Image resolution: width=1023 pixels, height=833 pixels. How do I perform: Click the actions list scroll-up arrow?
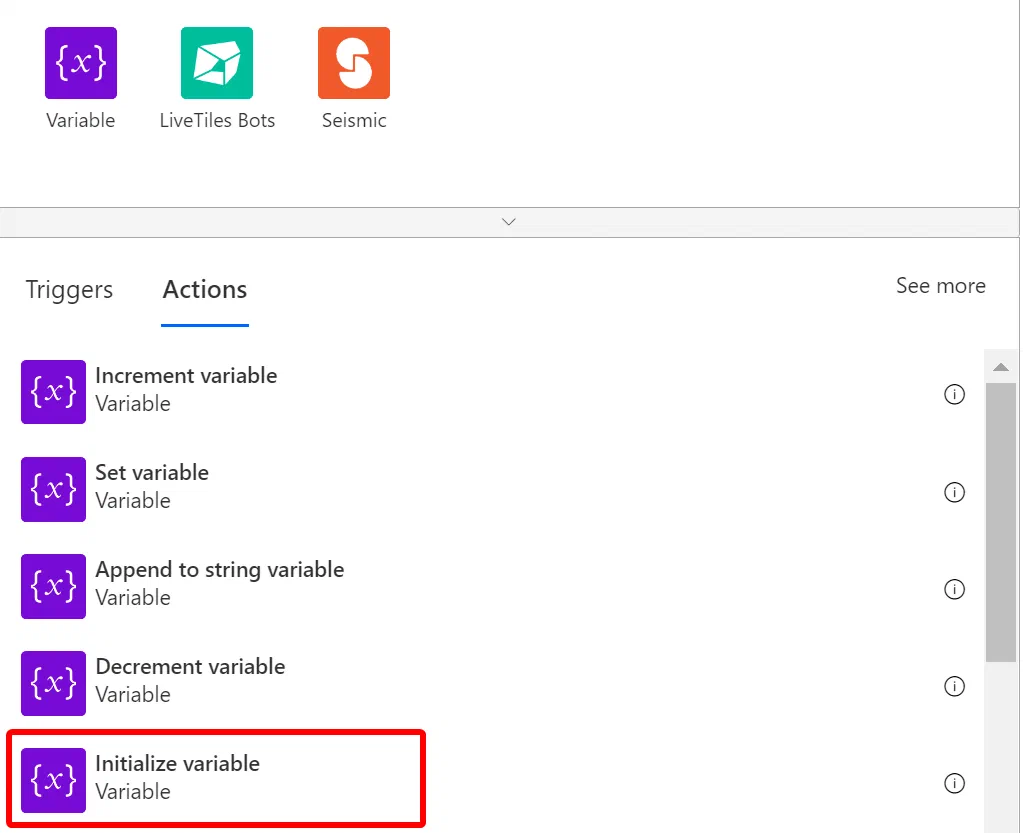1001,367
